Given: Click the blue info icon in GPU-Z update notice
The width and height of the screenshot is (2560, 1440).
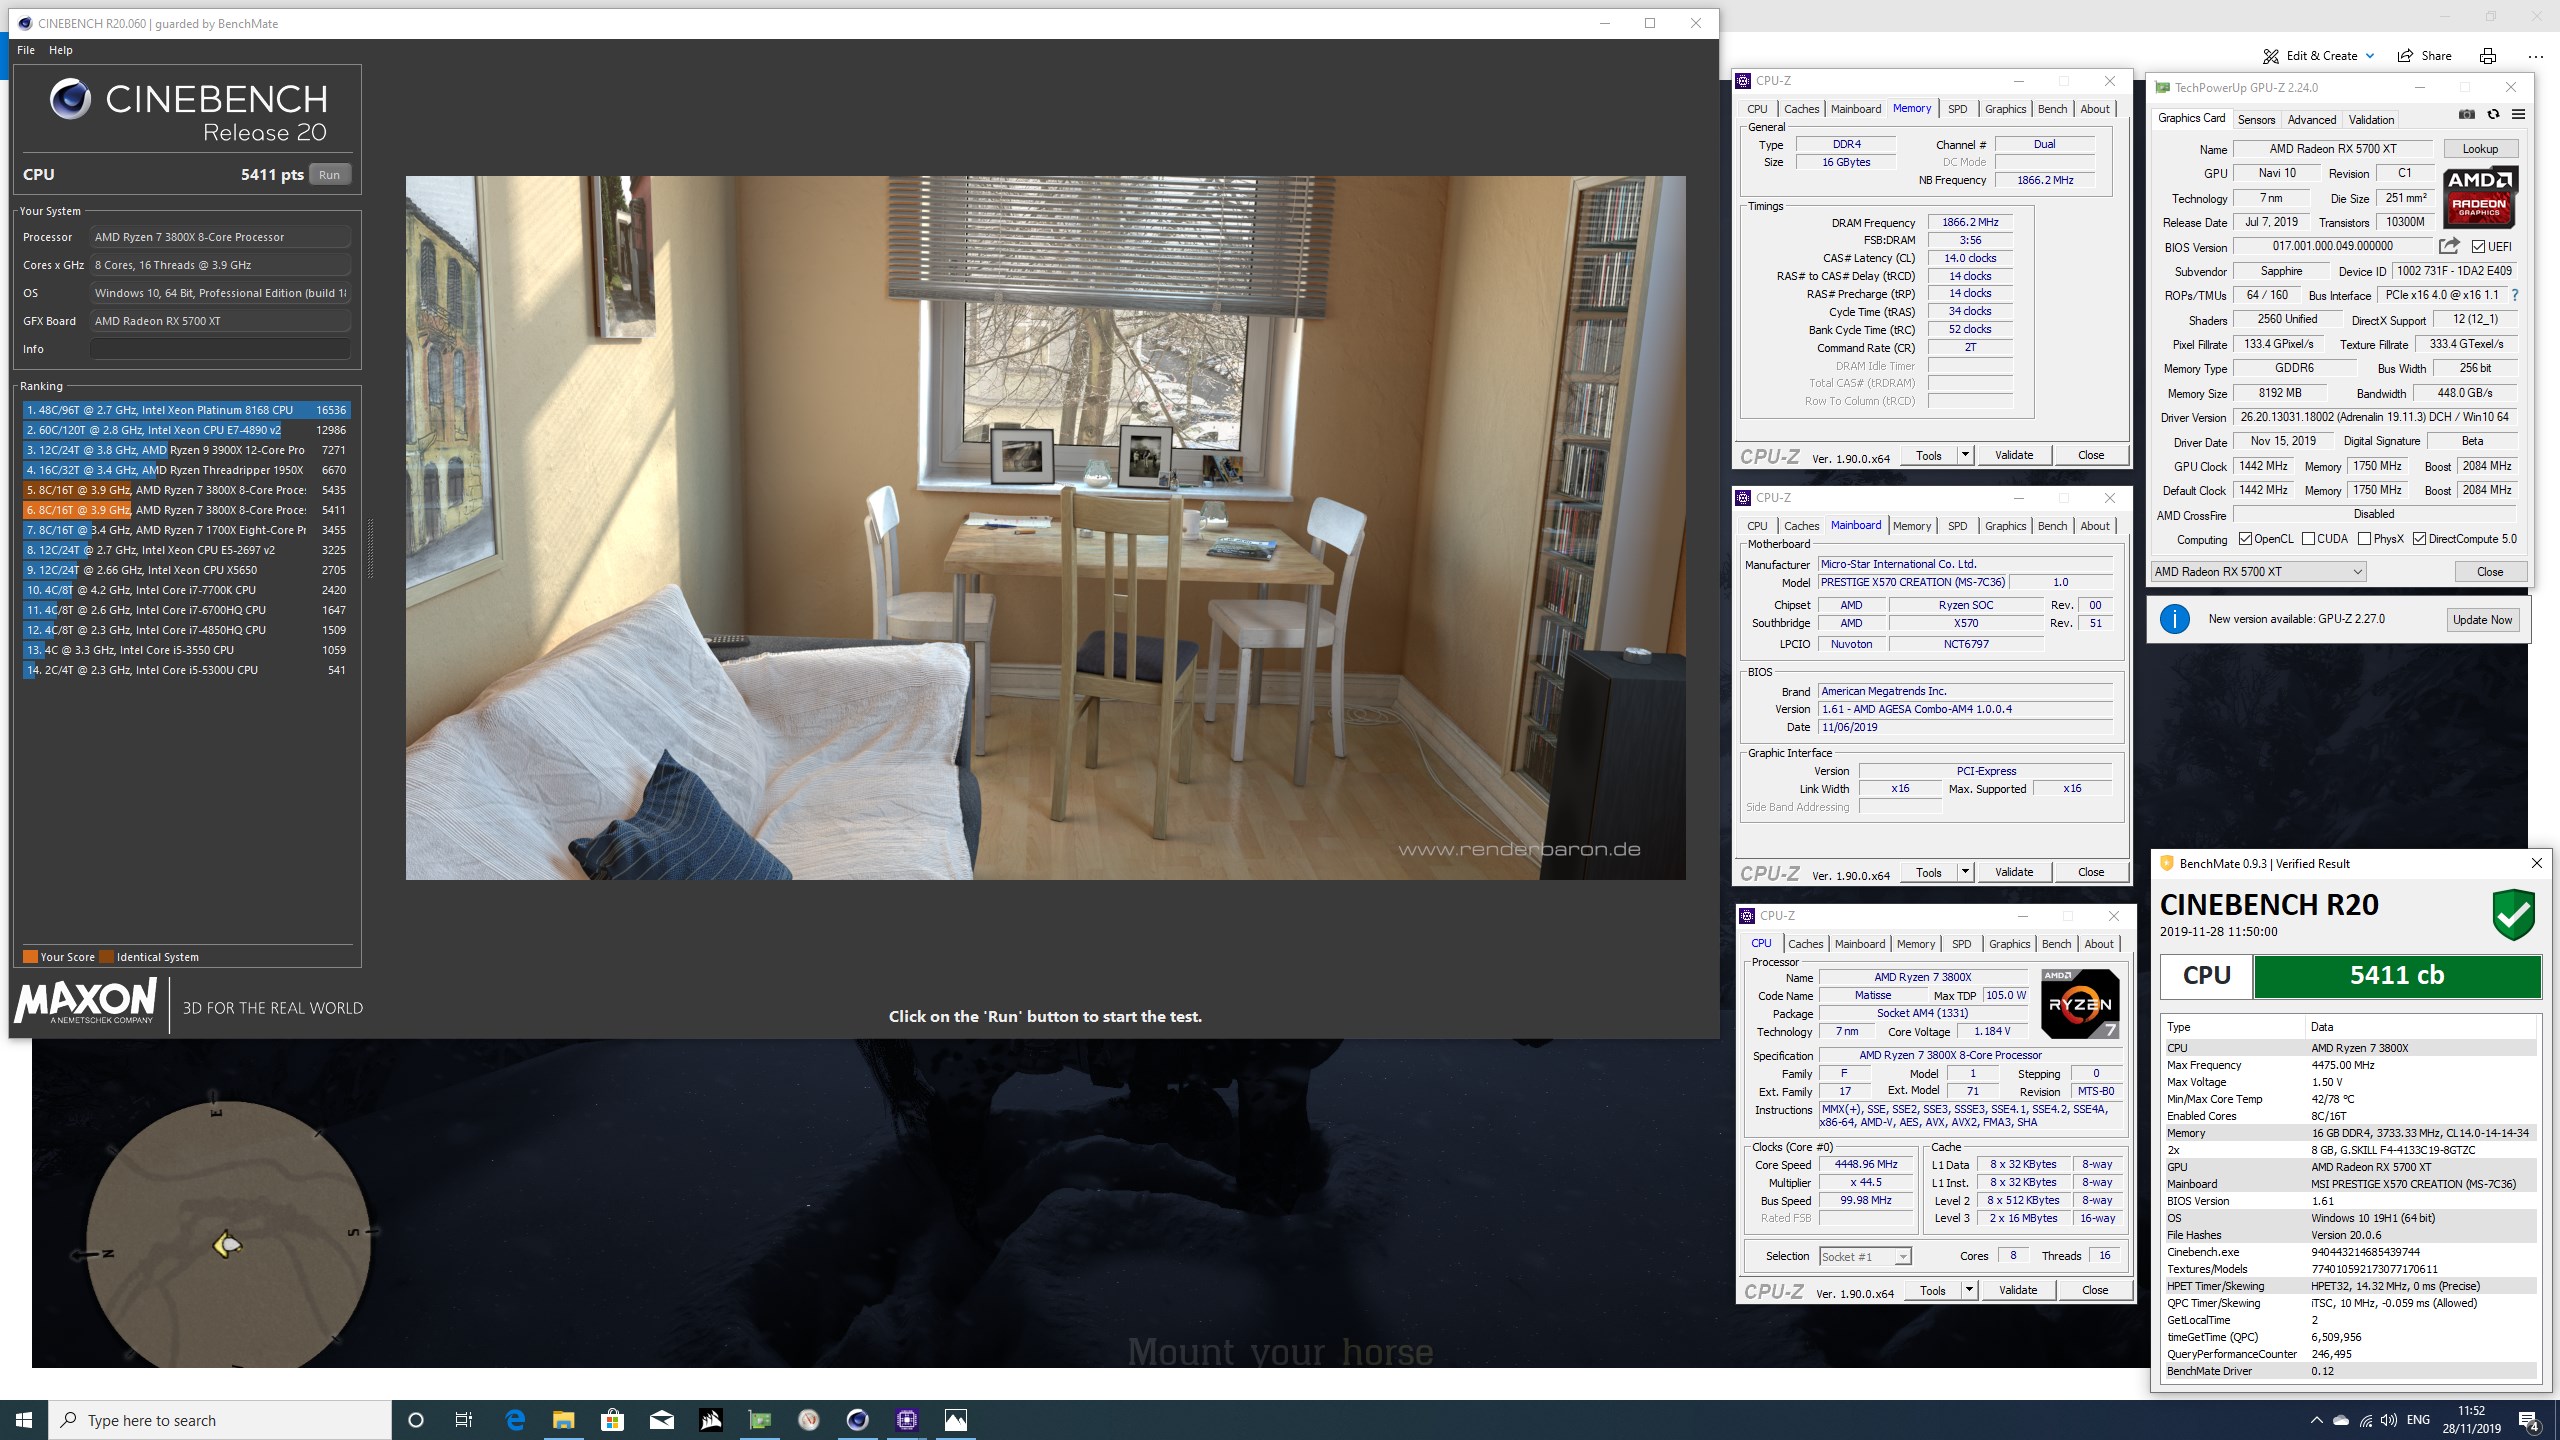Looking at the screenshot, I should click(2174, 619).
